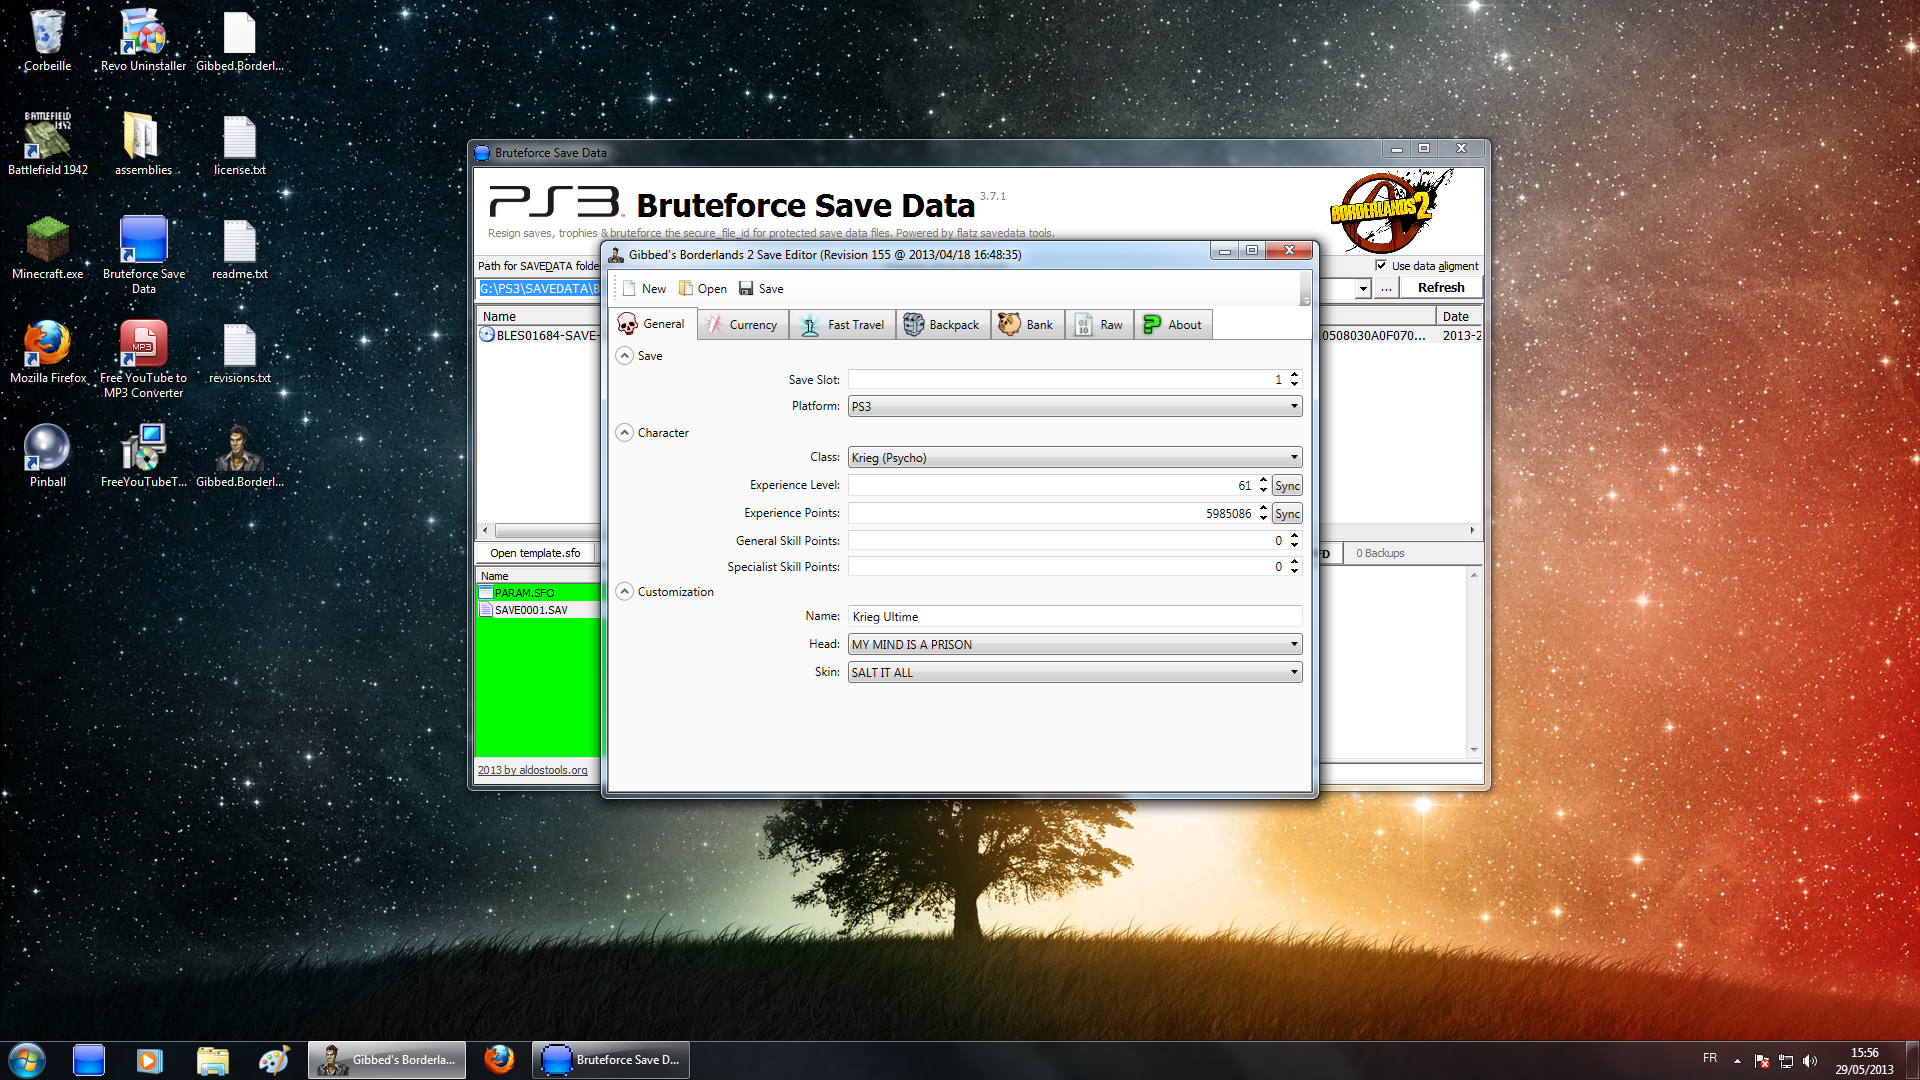The width and height of the screenshot is (1920, 1080).
Task: Click Refresh in Bruteforce Save Data
Action: coord(1440,288)
